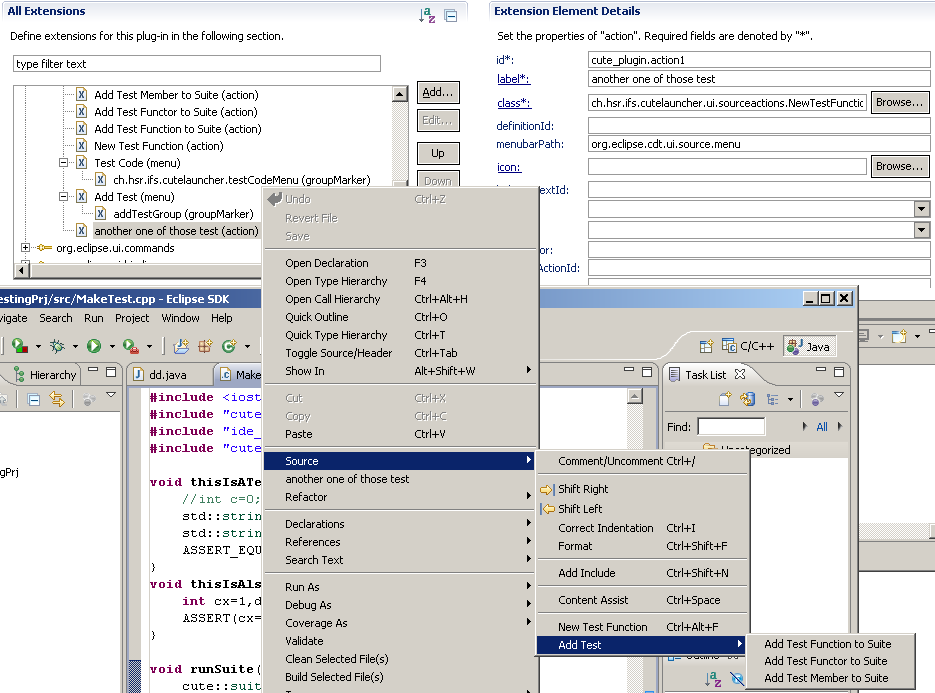Click Browse button next to icon field

pos(899,166)
